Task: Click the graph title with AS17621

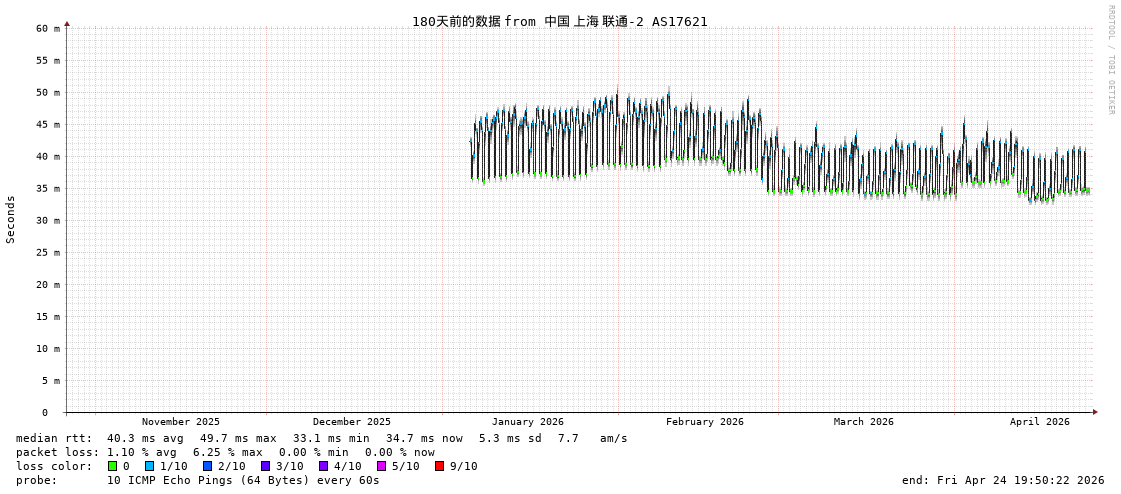Action: 559,21
